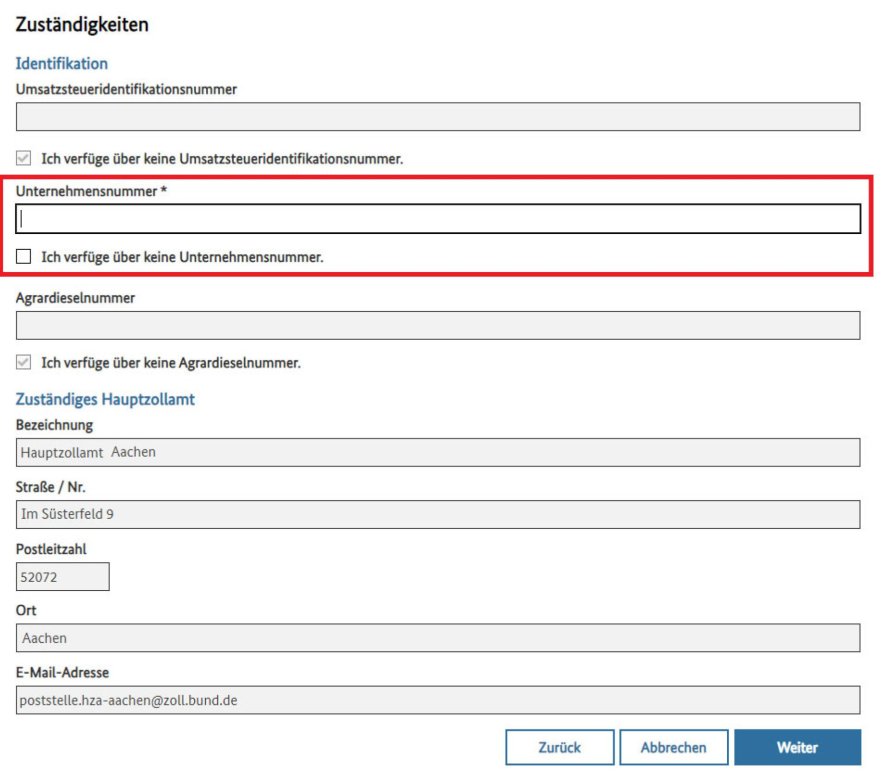Image resolution: width=894 pixels, height=776 pixels.
Task: Click the Umsatzsteueridentifikationsnummer input field
Action: pyautogui.click(x=438, y=117)
